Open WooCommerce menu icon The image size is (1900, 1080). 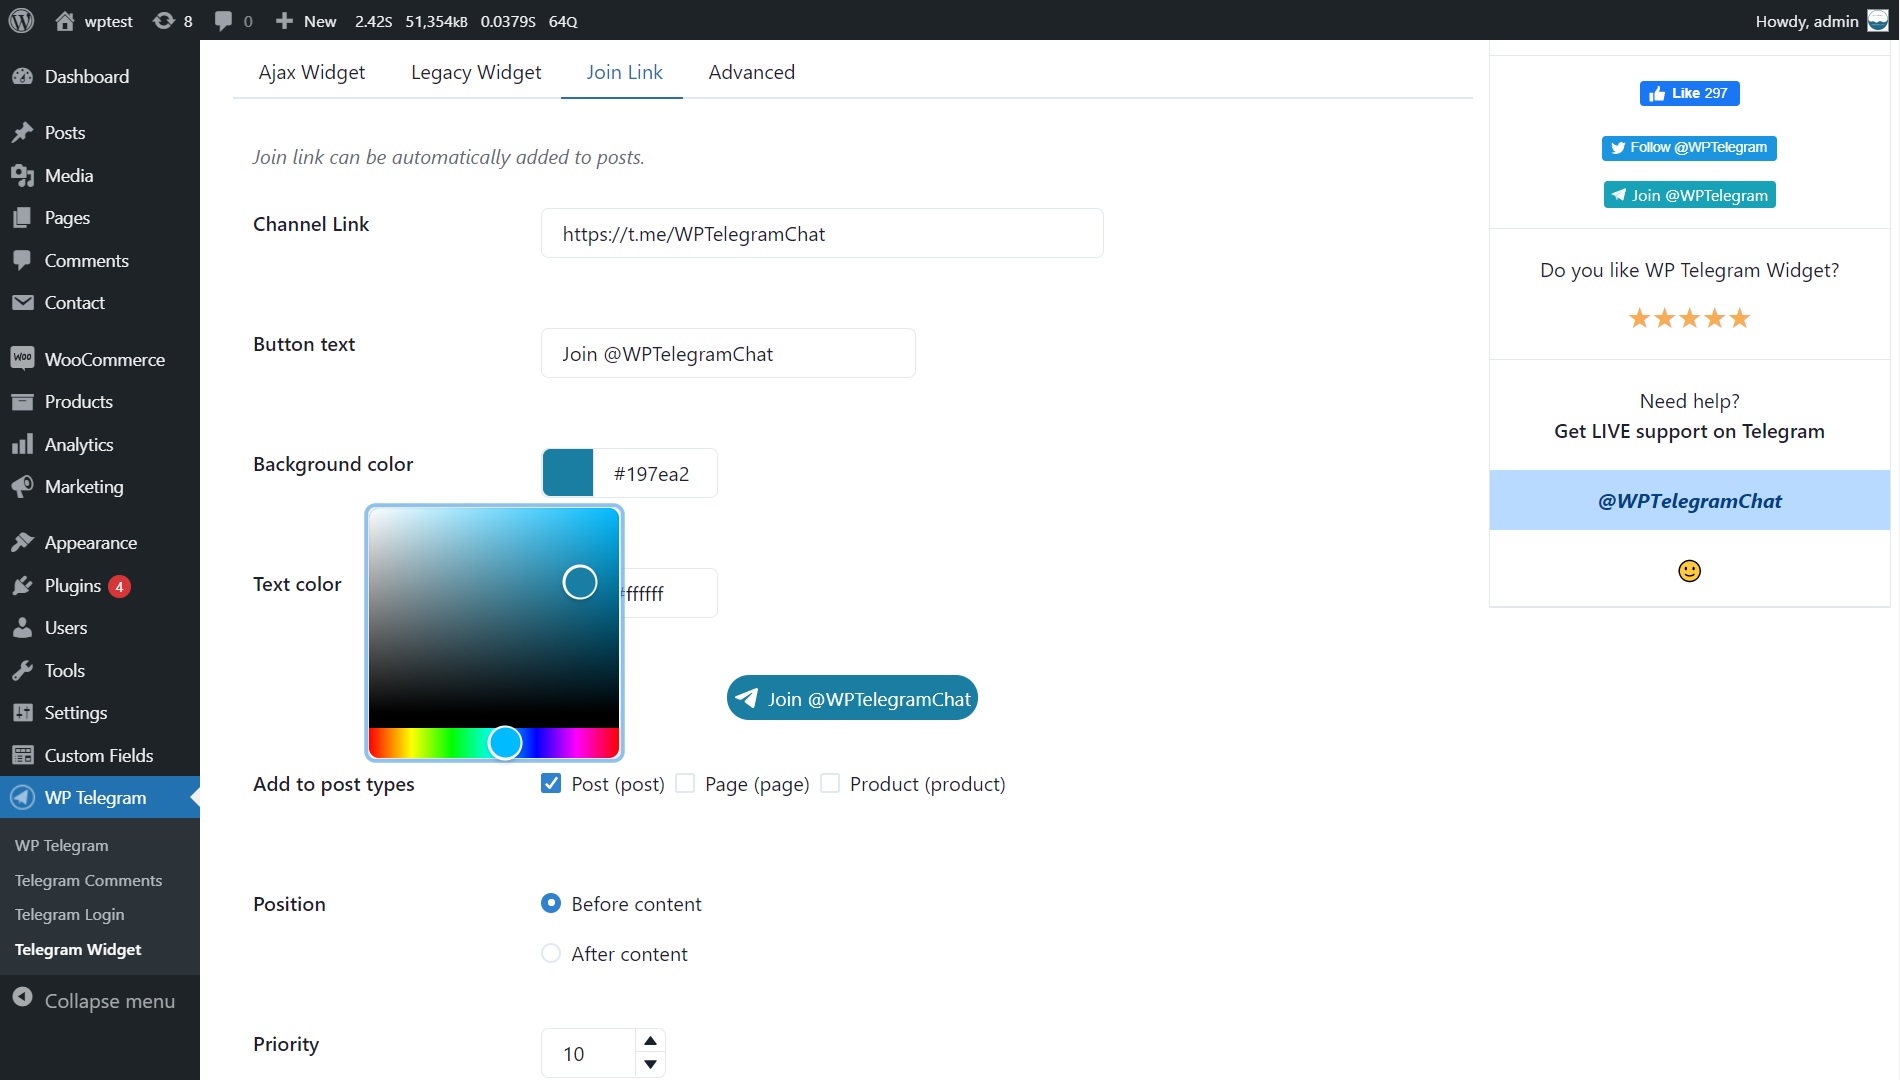[23, 360]
